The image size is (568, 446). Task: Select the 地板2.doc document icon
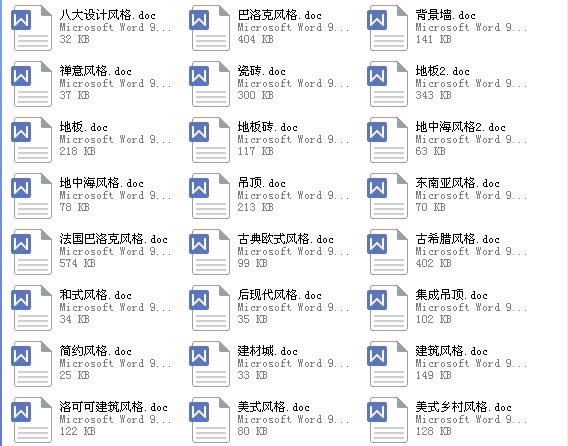388,84
